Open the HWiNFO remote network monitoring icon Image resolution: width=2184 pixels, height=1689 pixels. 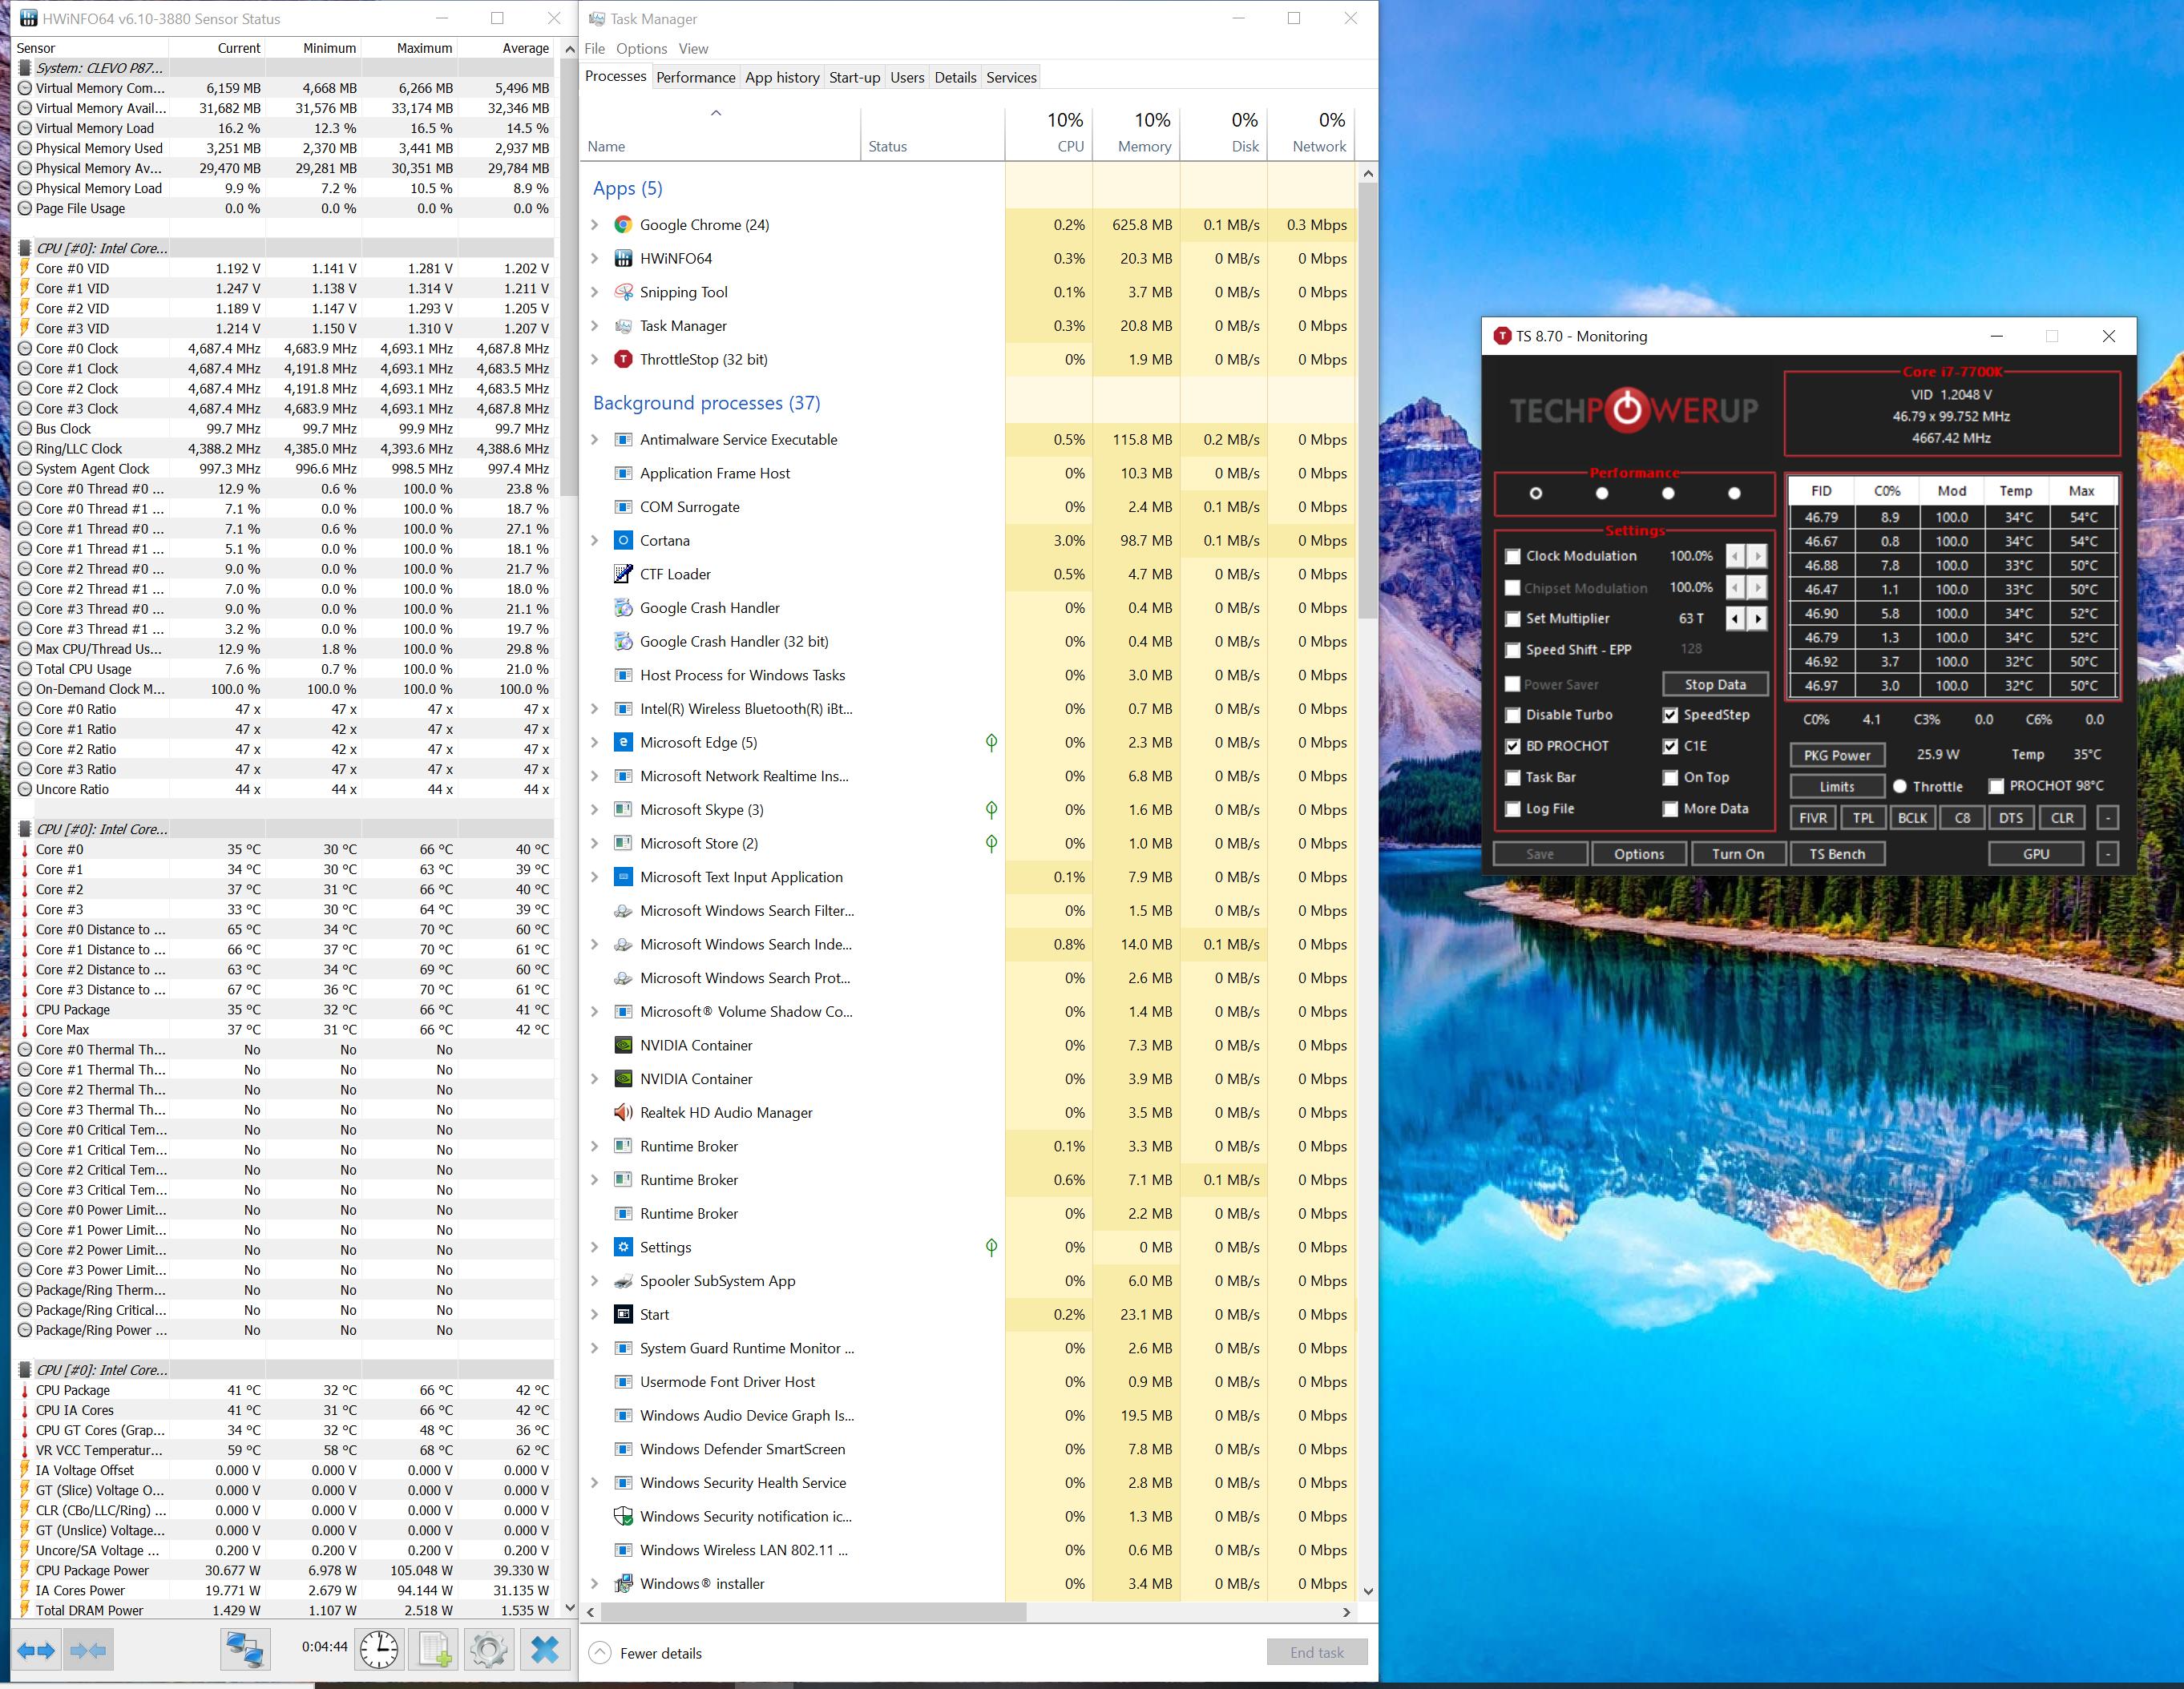tap(245, 1650)
